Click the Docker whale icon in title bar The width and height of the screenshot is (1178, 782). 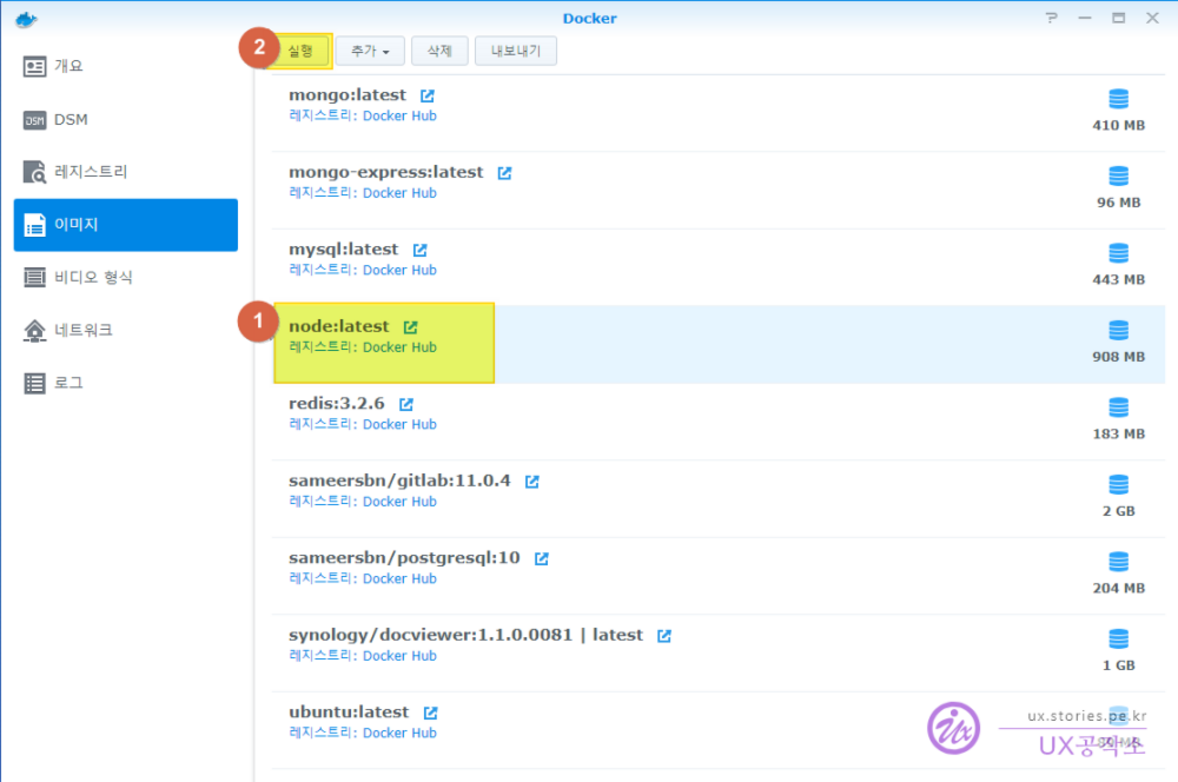coord(26,19)
